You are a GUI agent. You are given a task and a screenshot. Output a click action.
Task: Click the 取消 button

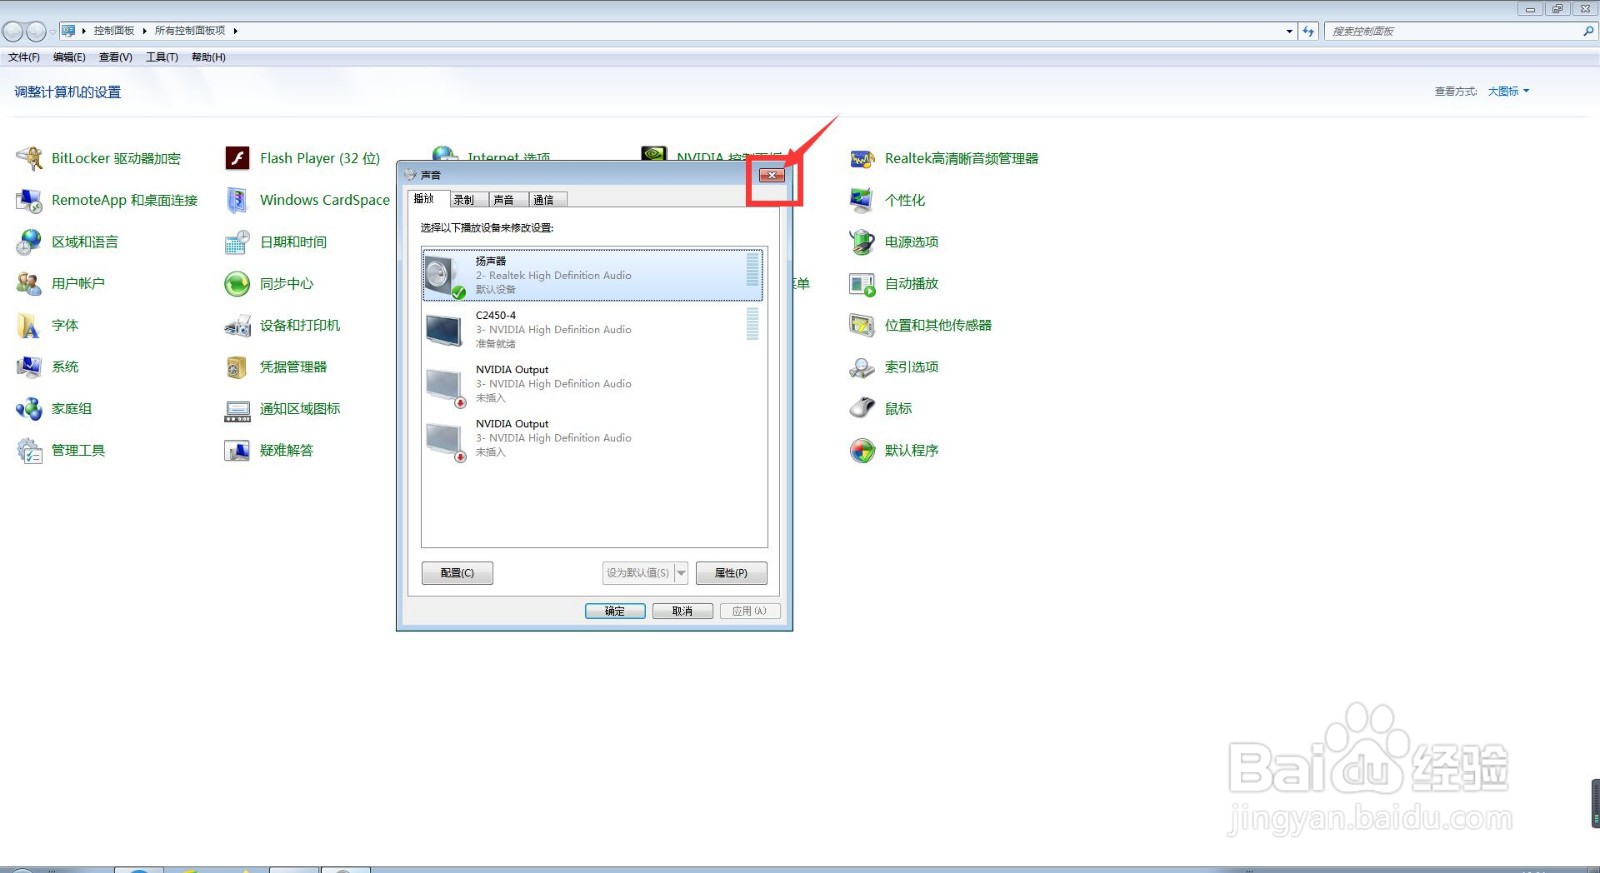click(683, 611)
